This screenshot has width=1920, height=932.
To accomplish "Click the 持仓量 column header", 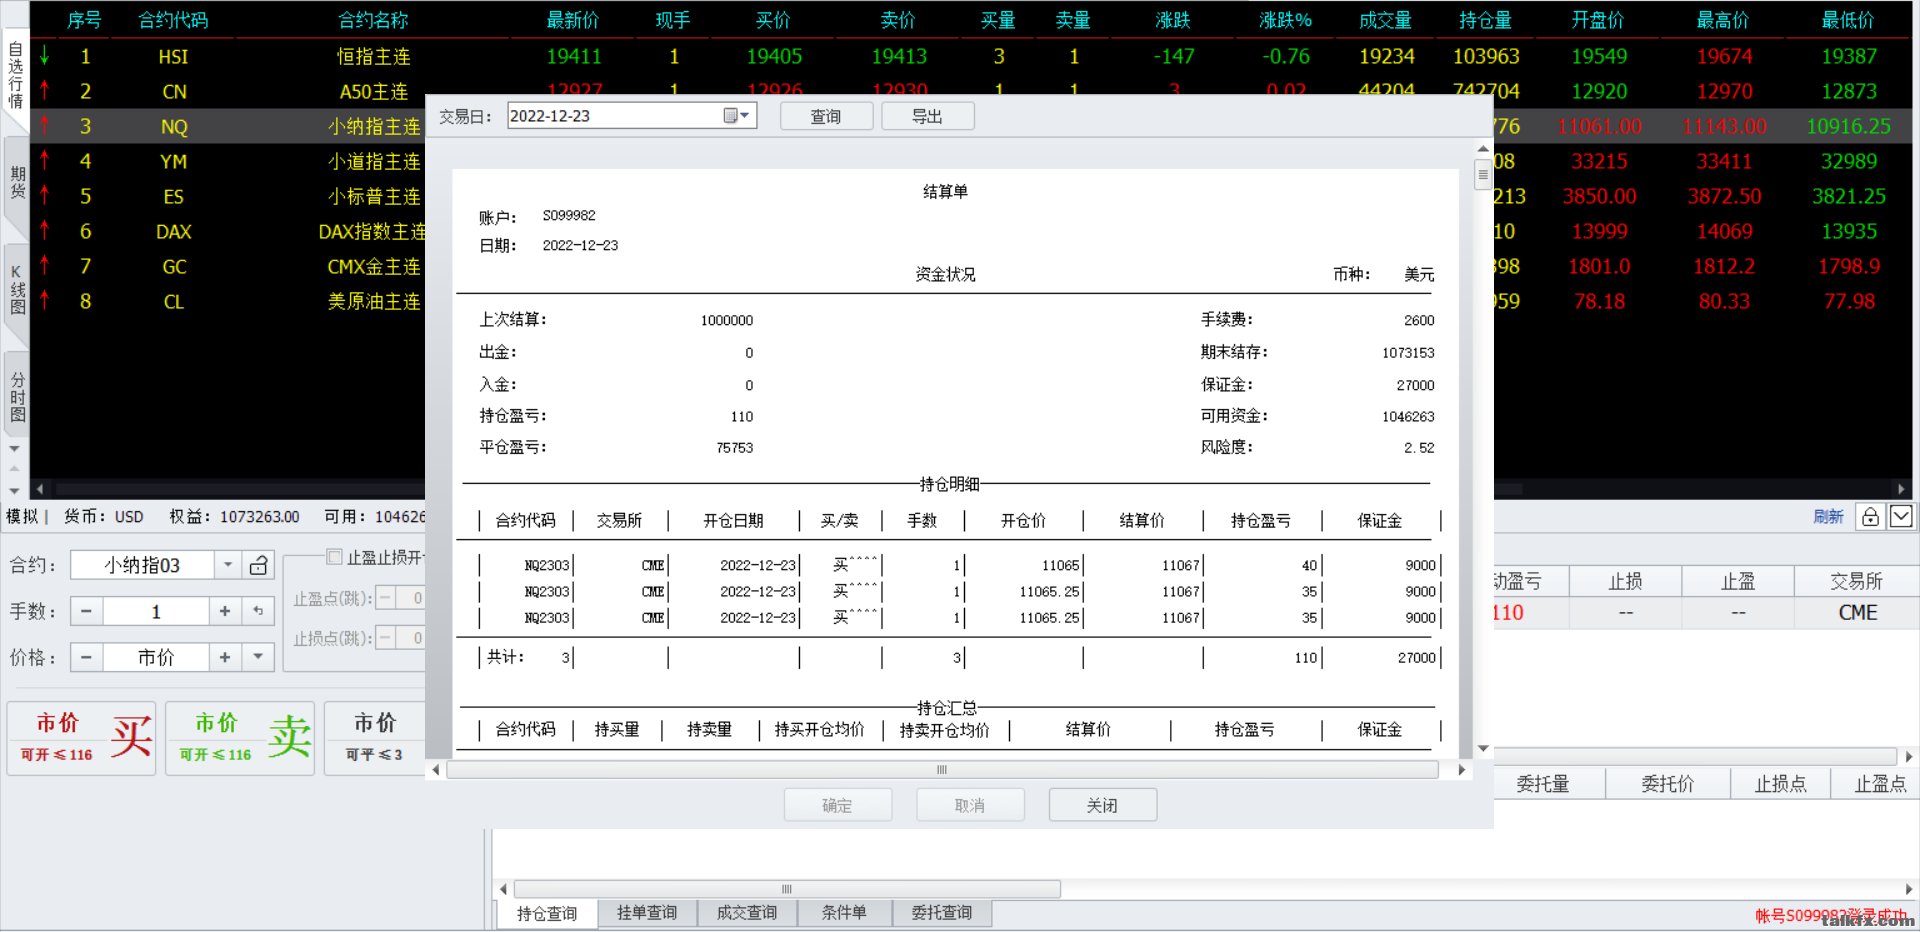I will coord(1485,20).
